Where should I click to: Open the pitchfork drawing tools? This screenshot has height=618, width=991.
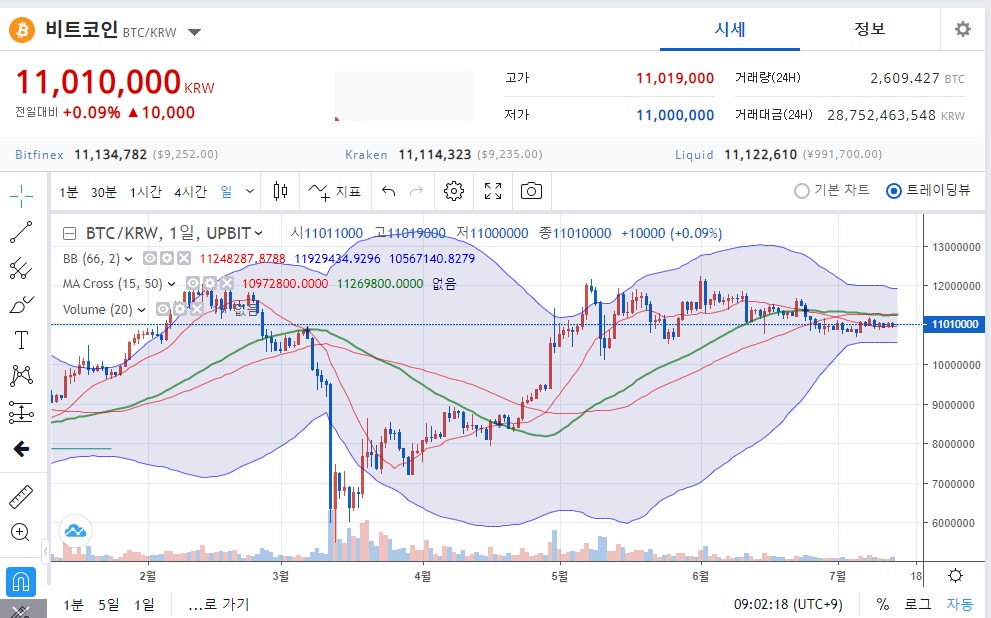pyautogui.click(x=21, y=269)
